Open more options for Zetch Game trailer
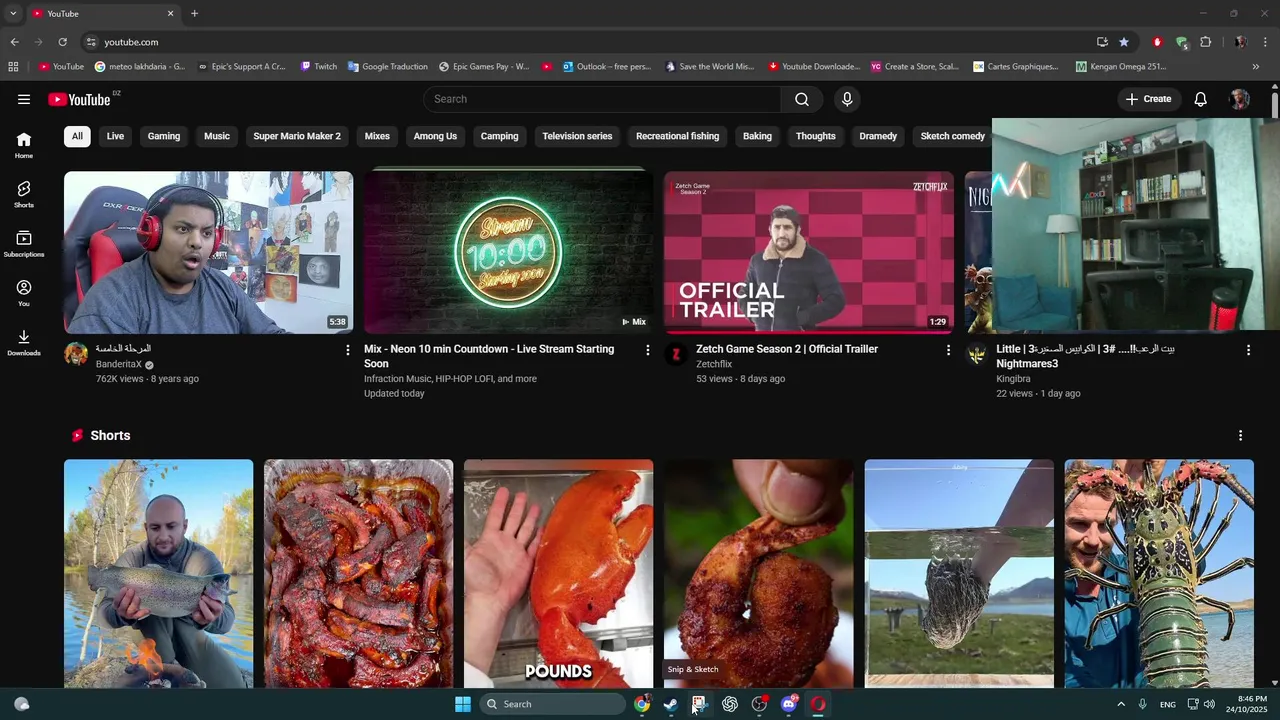This screenshot has width=1280, height=720. pos(948,350)
